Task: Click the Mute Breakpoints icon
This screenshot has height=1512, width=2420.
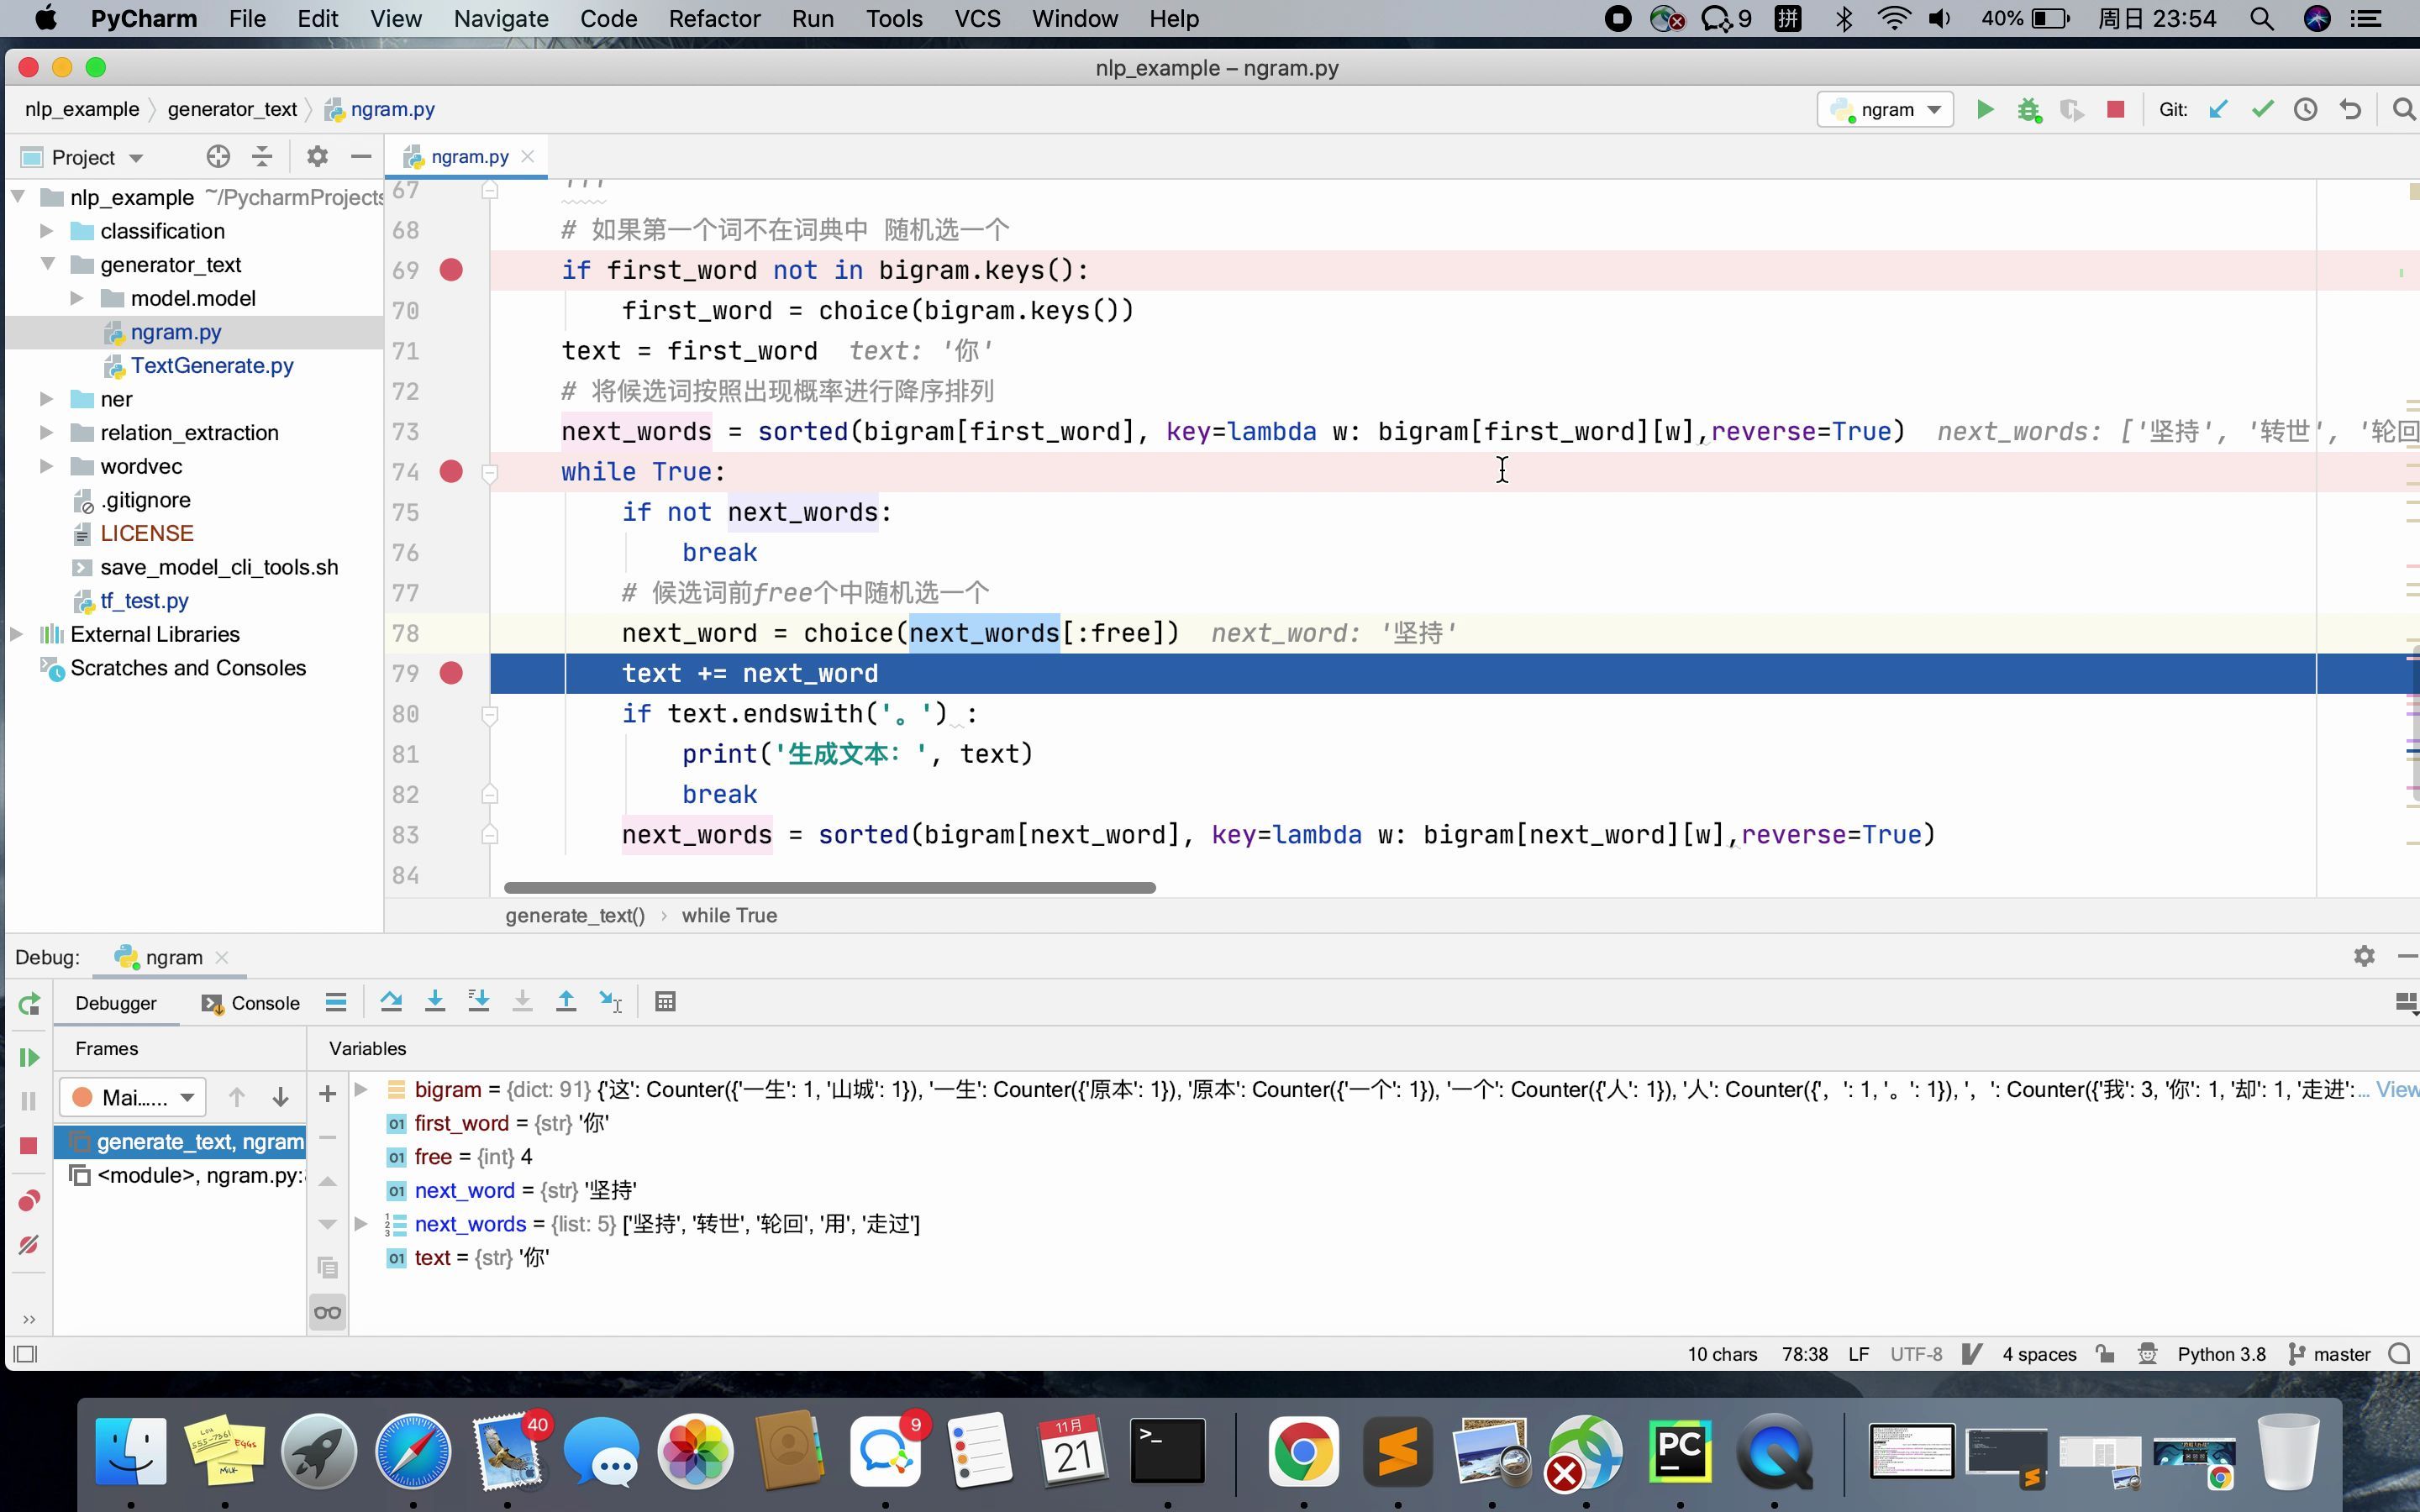Action: (29, 1245)
